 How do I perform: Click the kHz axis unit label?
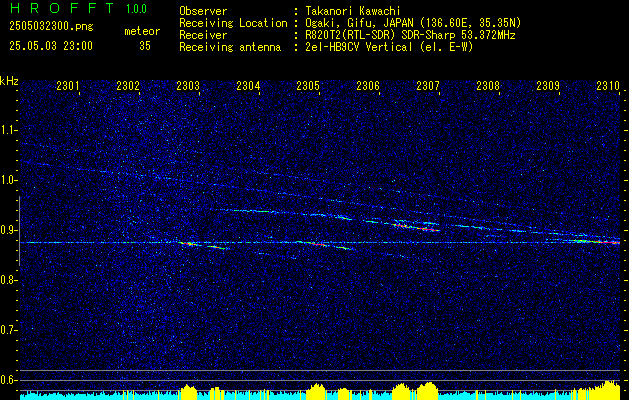tap(9, 81)
